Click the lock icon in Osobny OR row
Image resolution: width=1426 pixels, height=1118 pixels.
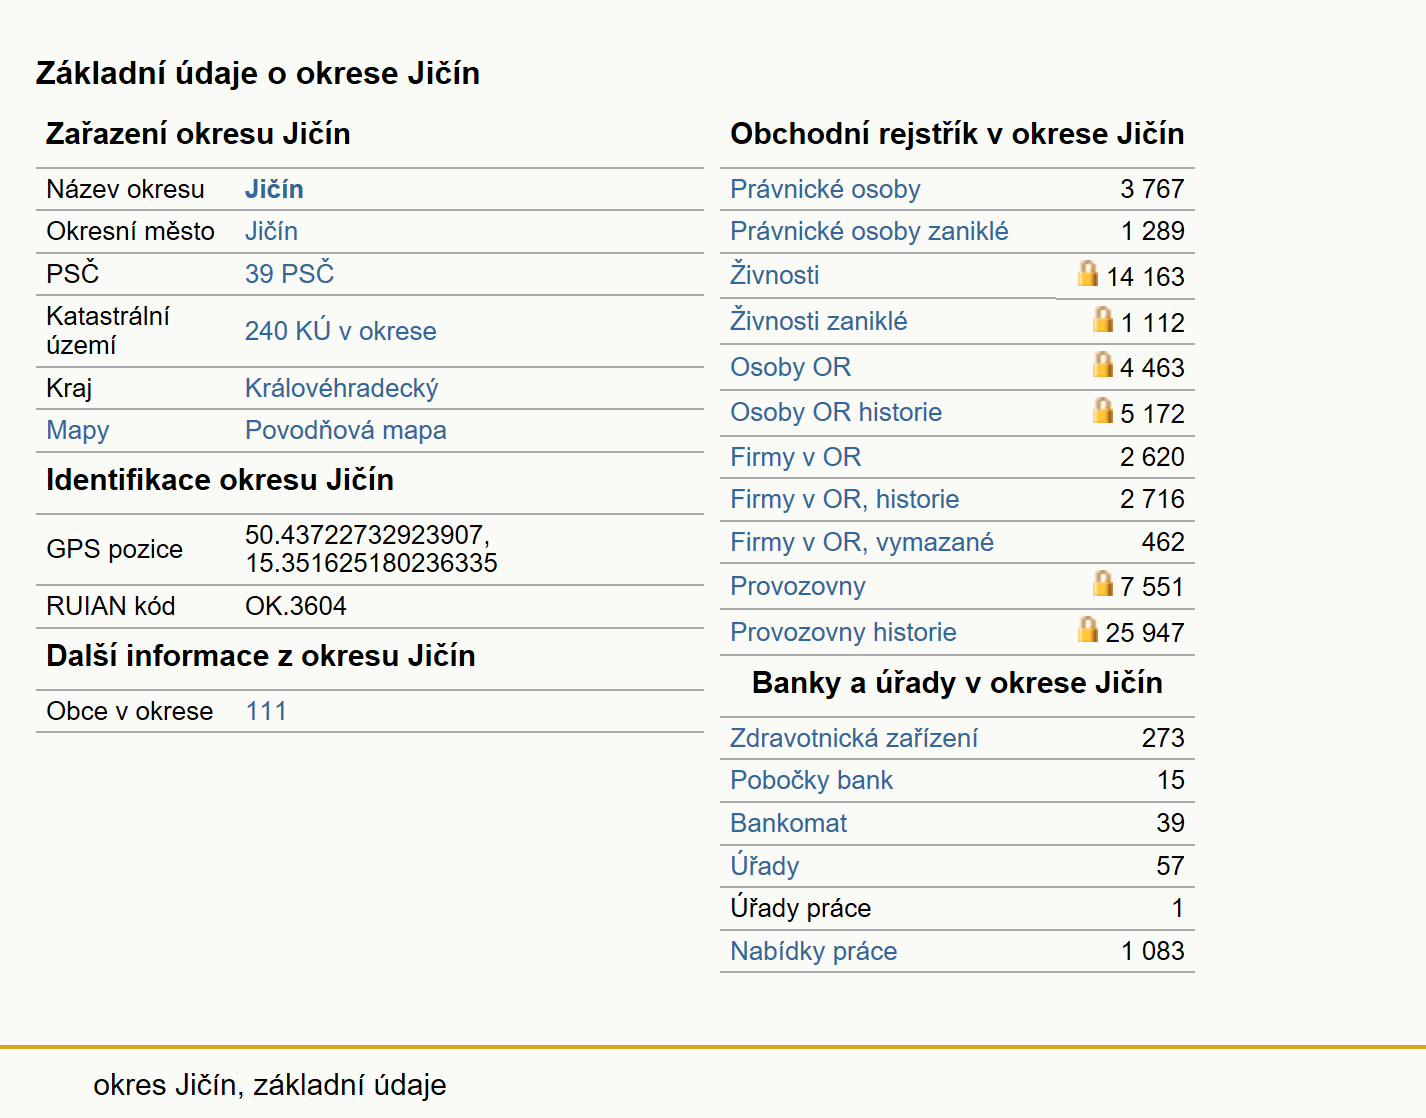pyautogui.click(x=1103, y=364)
